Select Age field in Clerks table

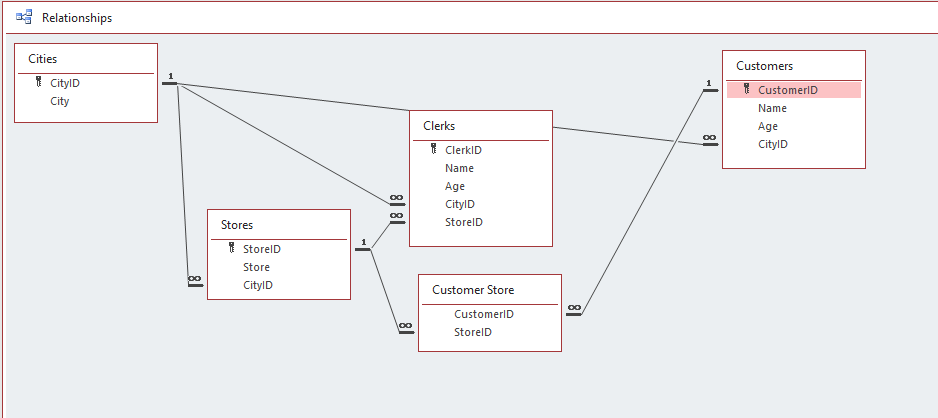click(455, 186)
